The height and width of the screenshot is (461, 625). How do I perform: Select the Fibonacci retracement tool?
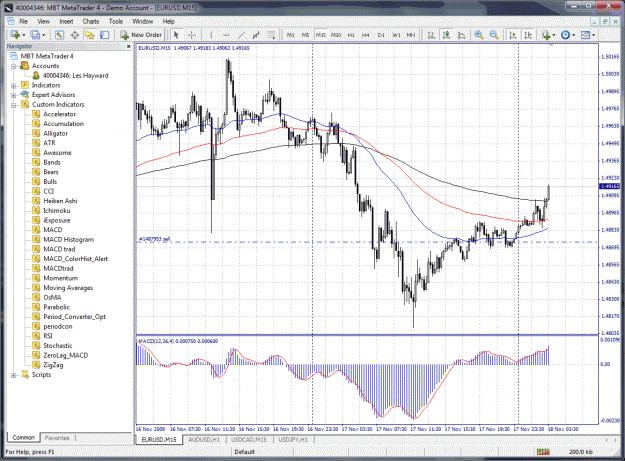tap(271, 35)
